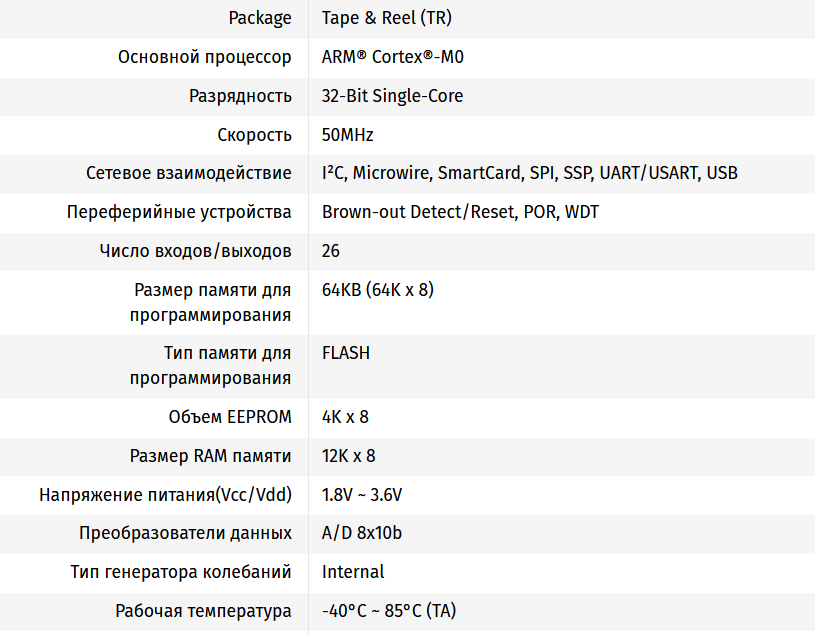The height and width of the screenshot is (635, 815).
Task: Click the 'Internal' oscillator type value
Action: point(352,572)
